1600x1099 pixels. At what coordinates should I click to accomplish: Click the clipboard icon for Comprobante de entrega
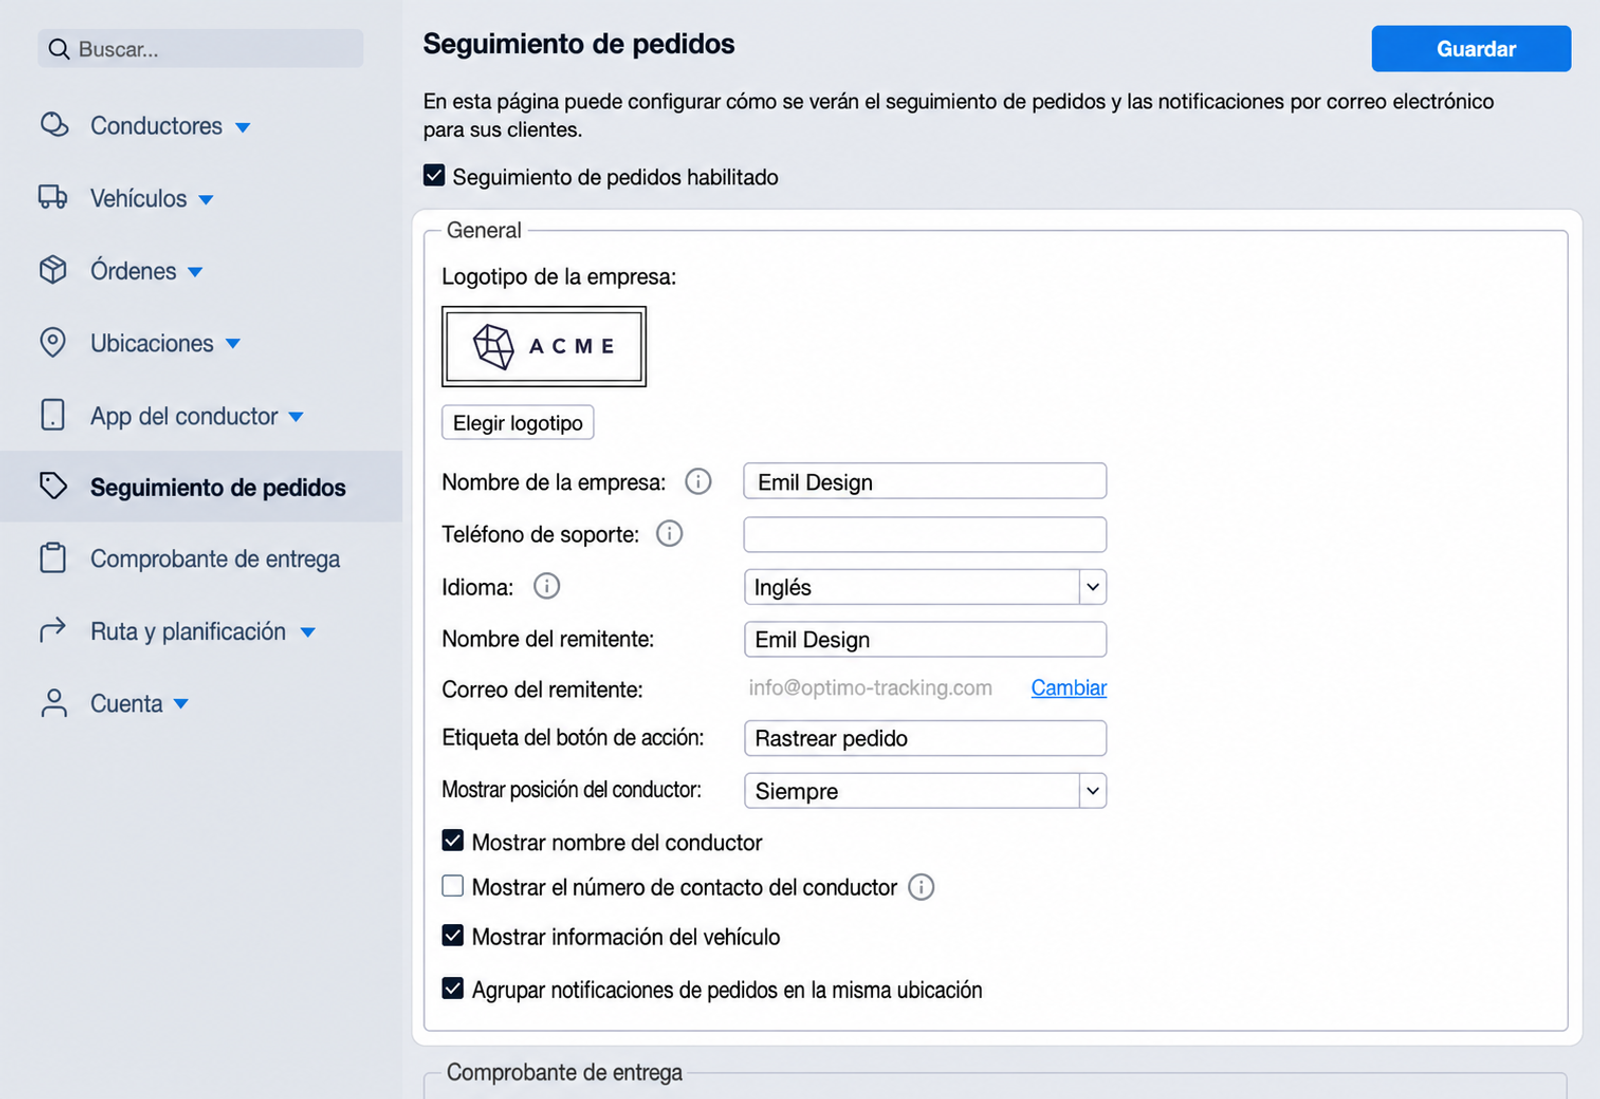point(53,558)
